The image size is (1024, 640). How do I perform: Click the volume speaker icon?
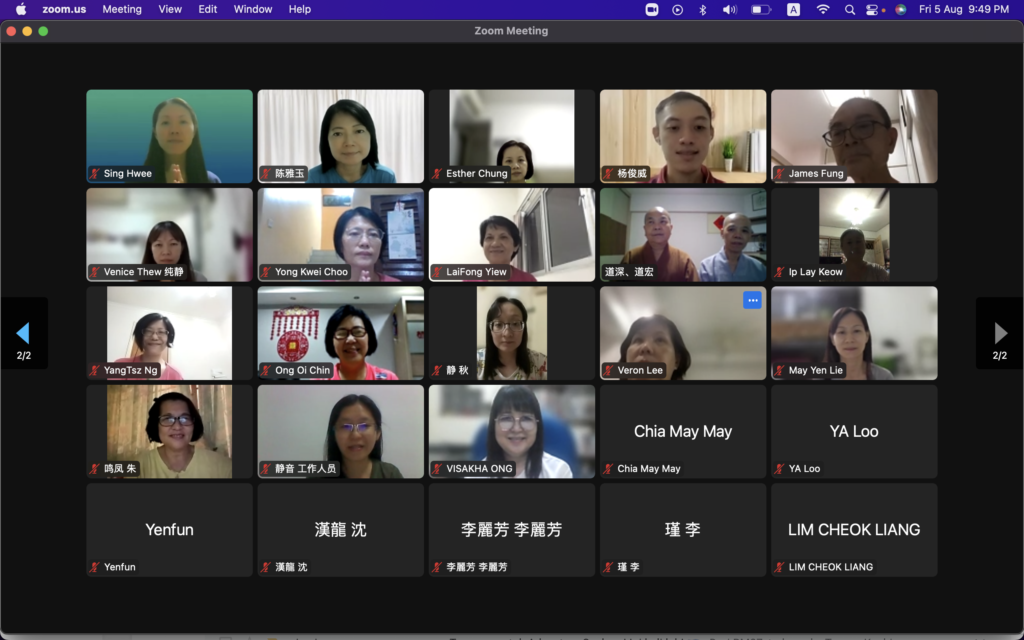(729, 9)
